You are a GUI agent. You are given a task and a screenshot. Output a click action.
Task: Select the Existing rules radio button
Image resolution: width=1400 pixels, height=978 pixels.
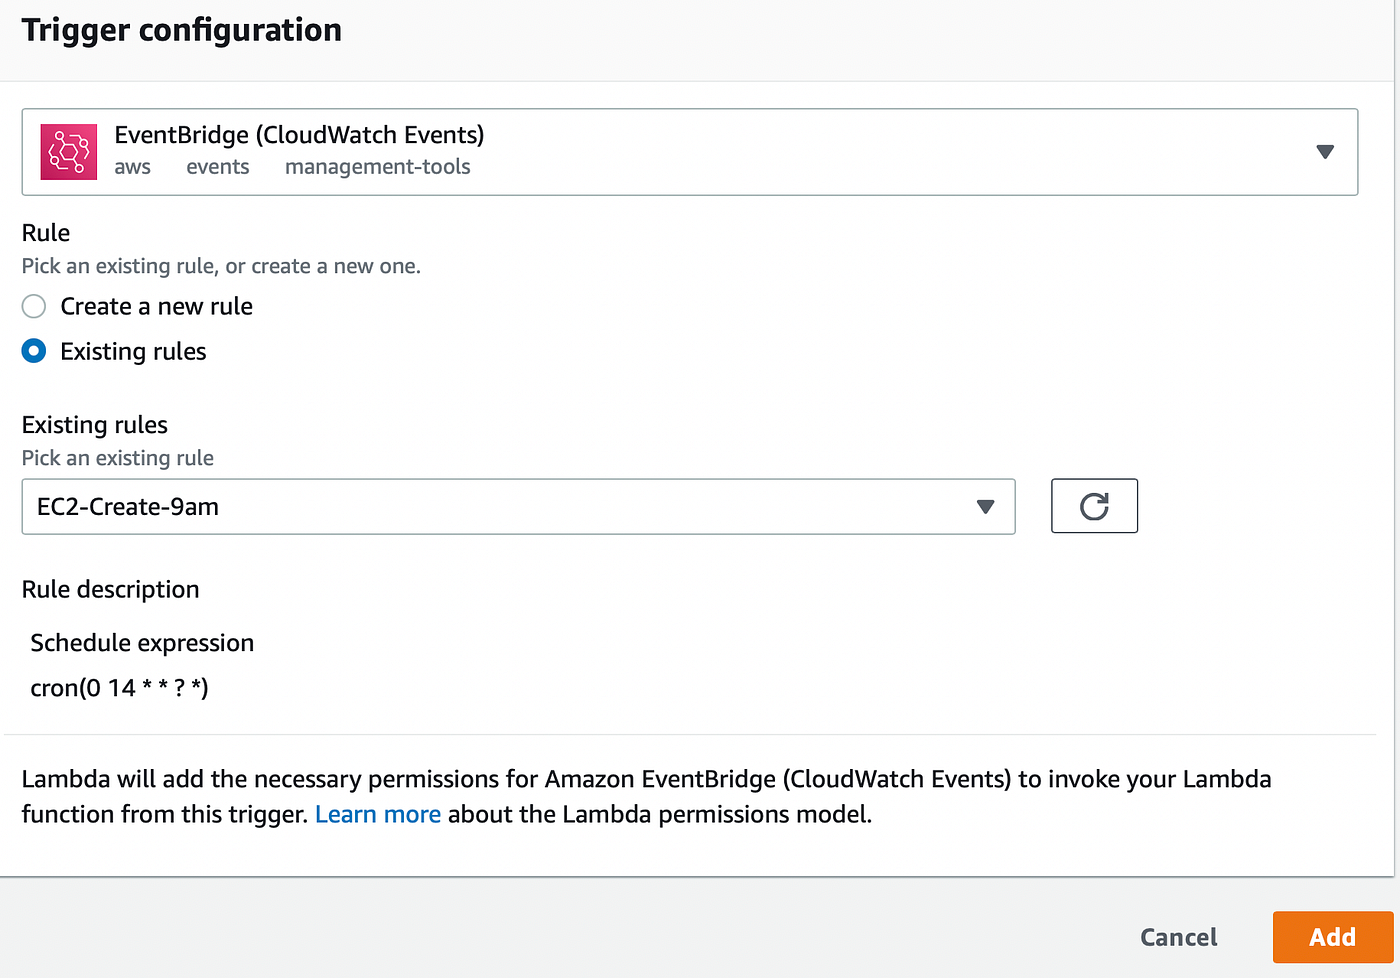34,351
